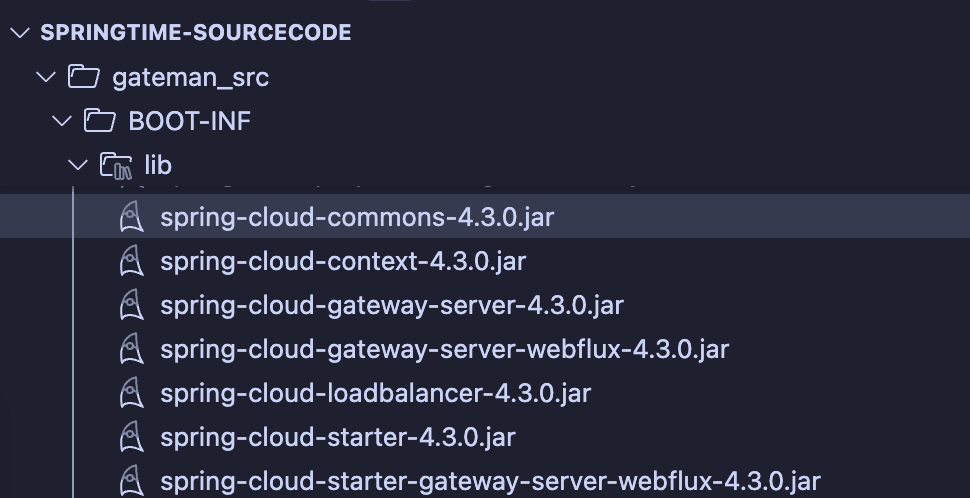Select spring-cloud-loadbalancer-4.3.0.jar file
The height and width of the screenshot is (498, 970).
click(x=375, y=393)
